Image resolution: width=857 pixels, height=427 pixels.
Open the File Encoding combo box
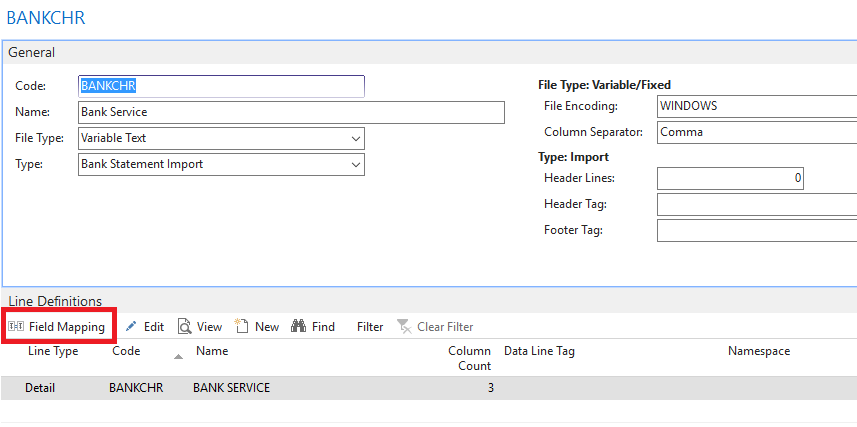click(x=757, y=106)
